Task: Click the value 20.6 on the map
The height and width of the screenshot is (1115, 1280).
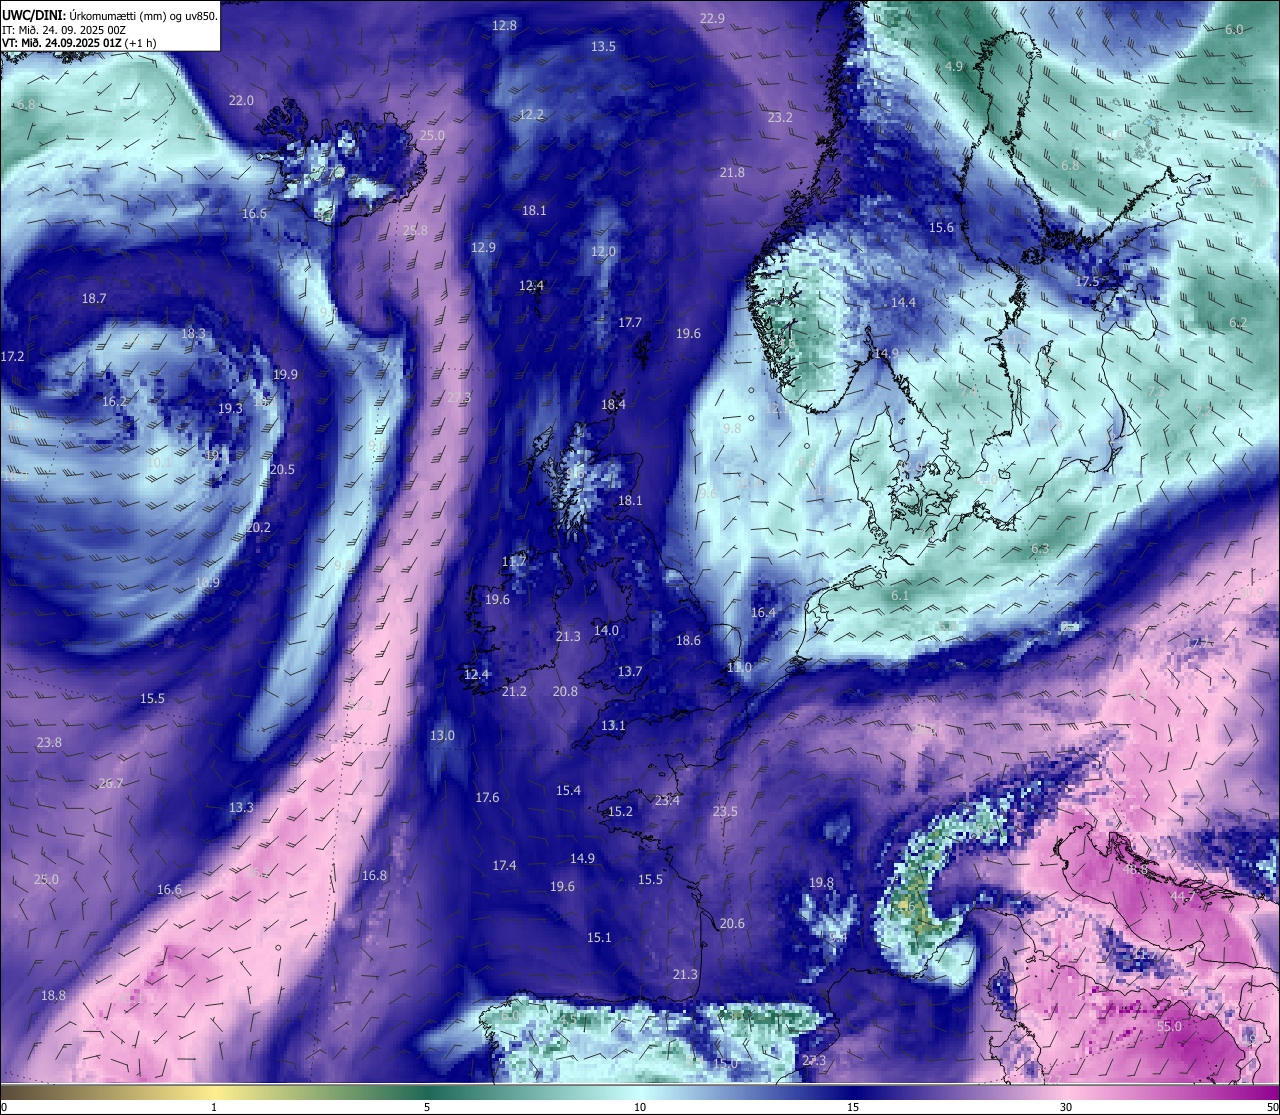Action: [x=732, y=923]
